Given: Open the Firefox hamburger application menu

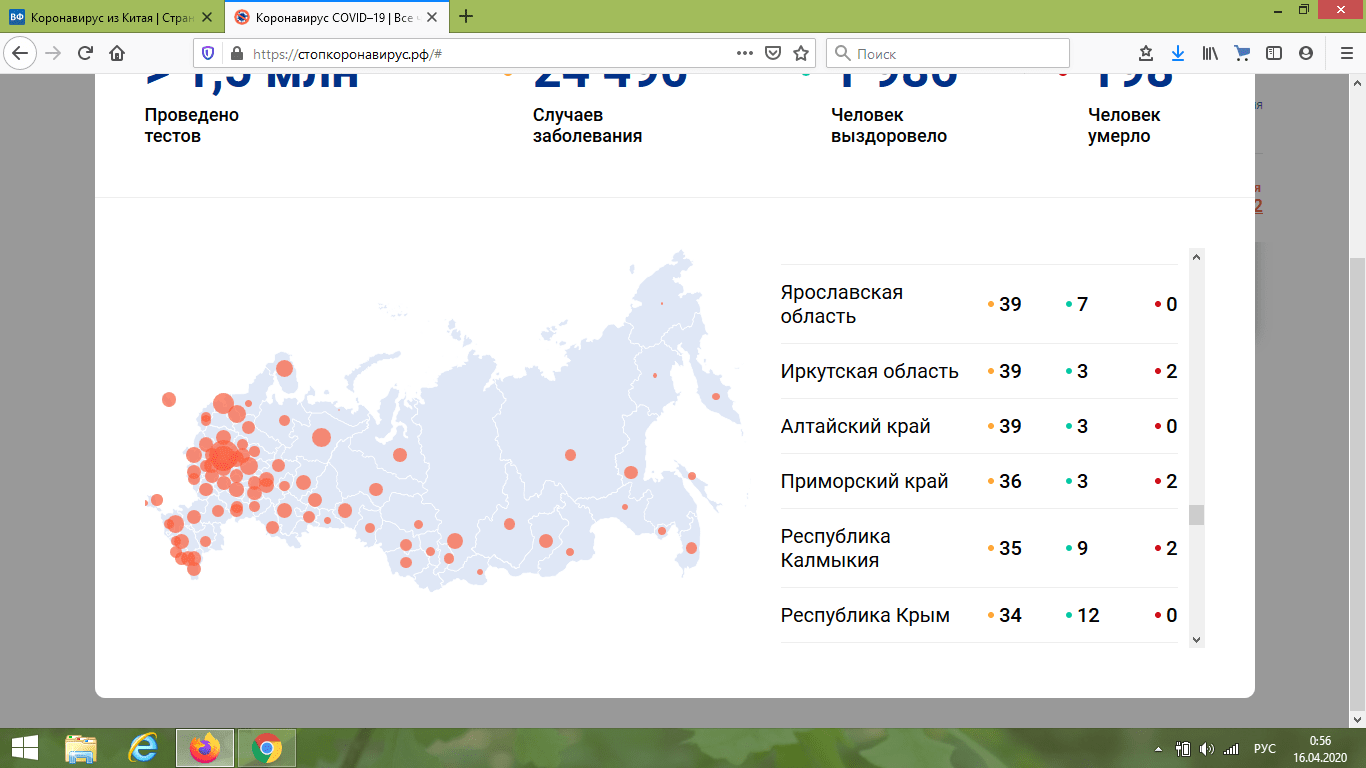Looking at the screenshot, I should [x=1345, y=54].
